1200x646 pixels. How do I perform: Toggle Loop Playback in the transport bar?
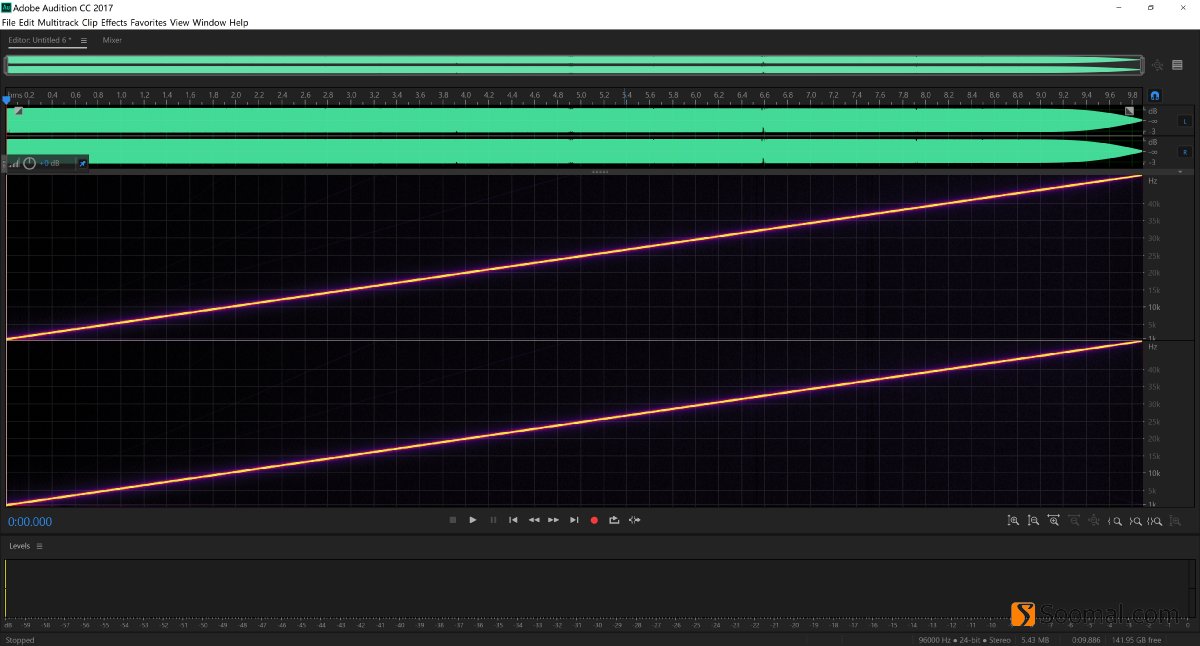click(x=614, y=520)
